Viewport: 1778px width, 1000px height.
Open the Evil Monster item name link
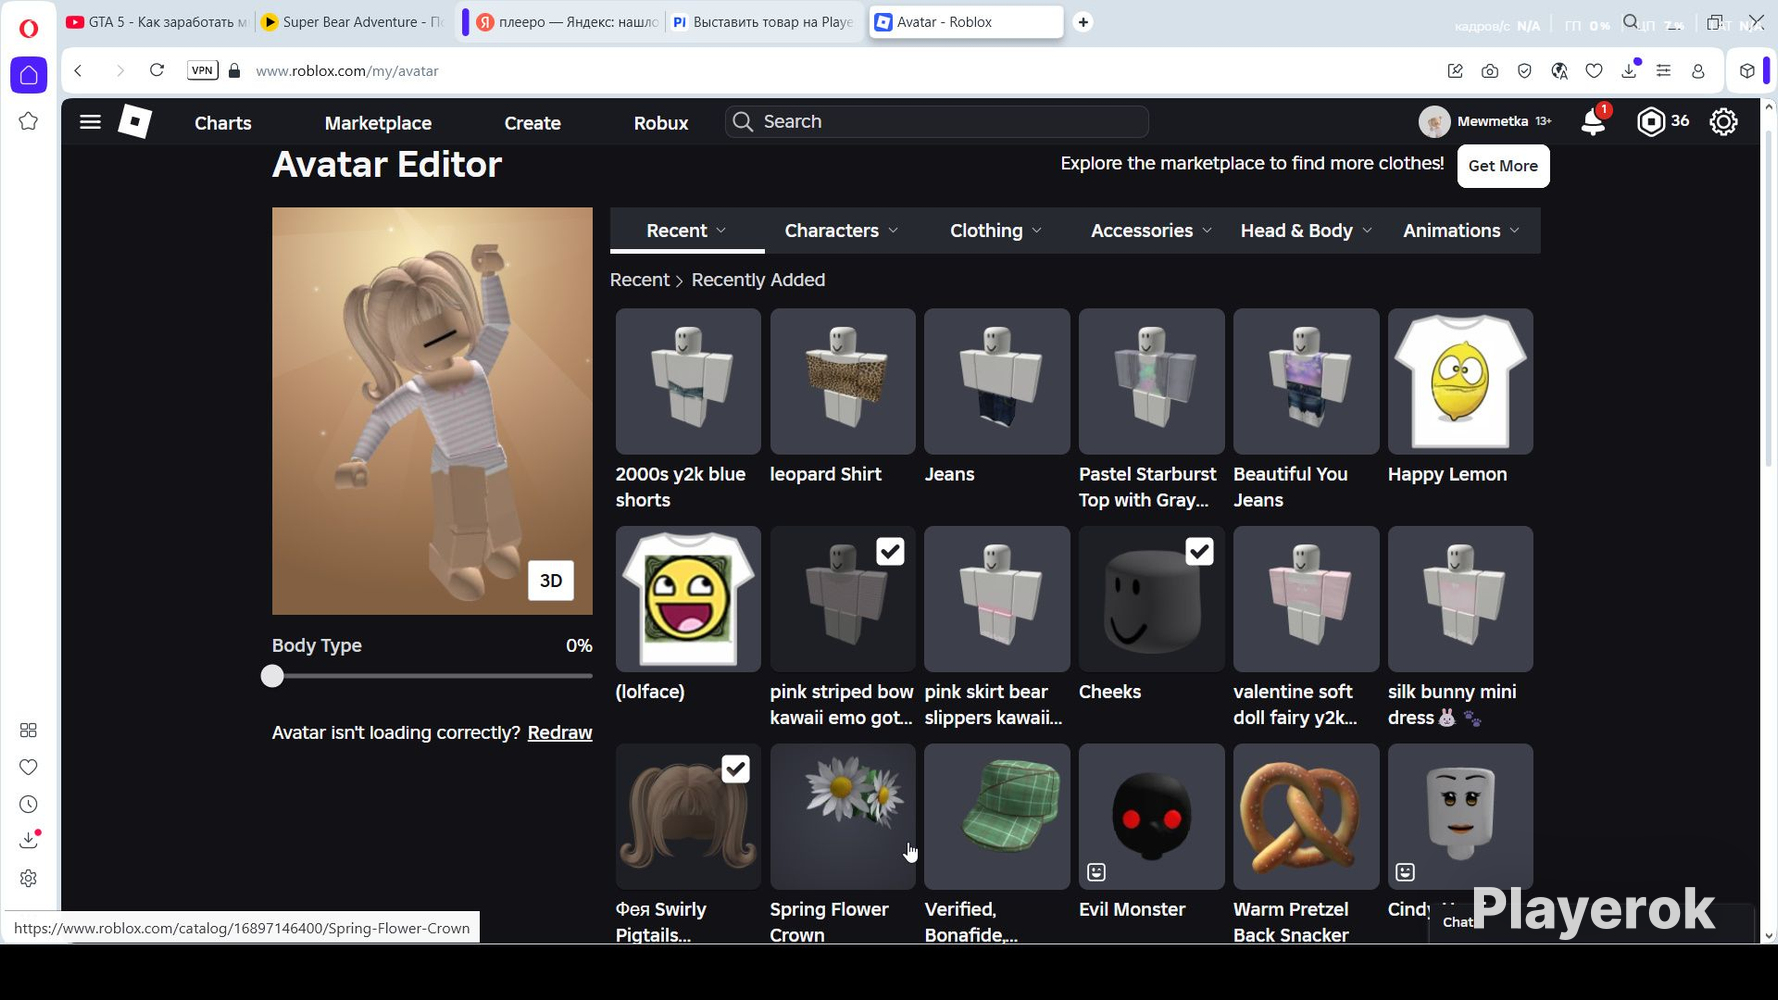(1132, 910)
